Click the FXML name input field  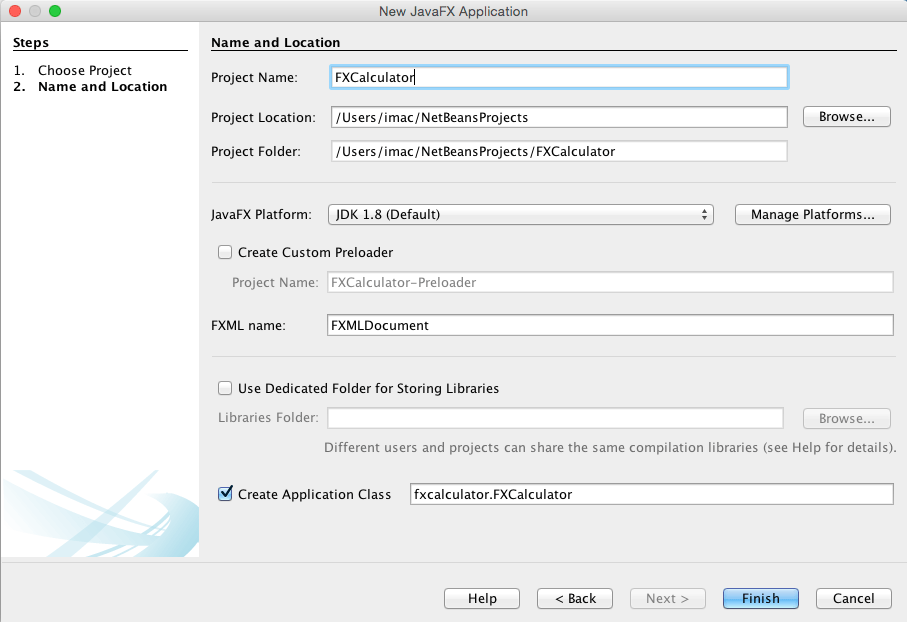click(610, 325)
